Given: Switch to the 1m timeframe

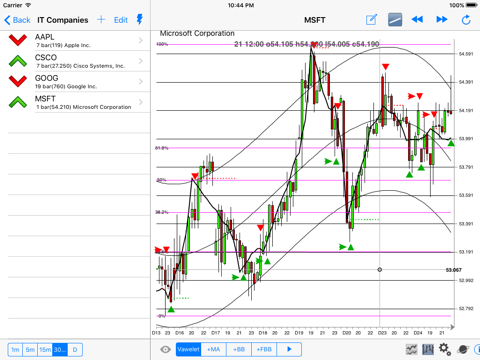Looking at the screenshot, I should pos(15,350).
